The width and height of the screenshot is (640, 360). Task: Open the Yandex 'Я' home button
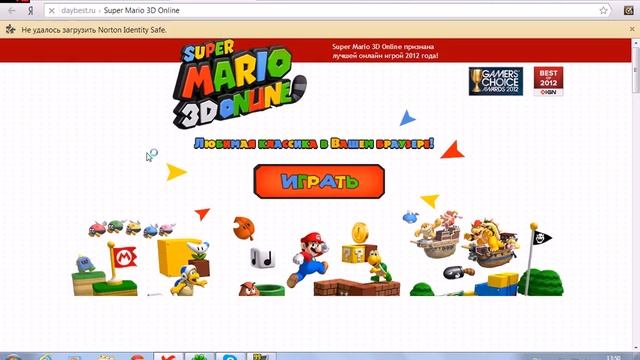coord(31,11)
